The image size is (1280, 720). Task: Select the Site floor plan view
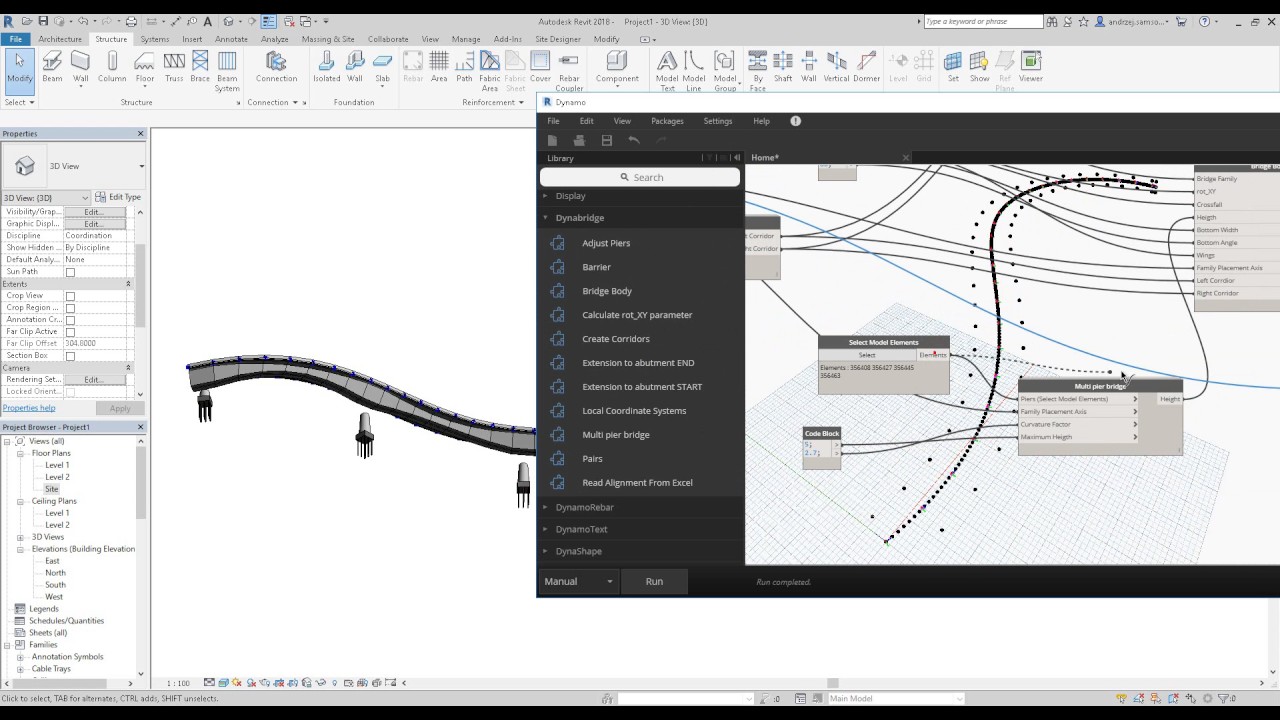52,489
